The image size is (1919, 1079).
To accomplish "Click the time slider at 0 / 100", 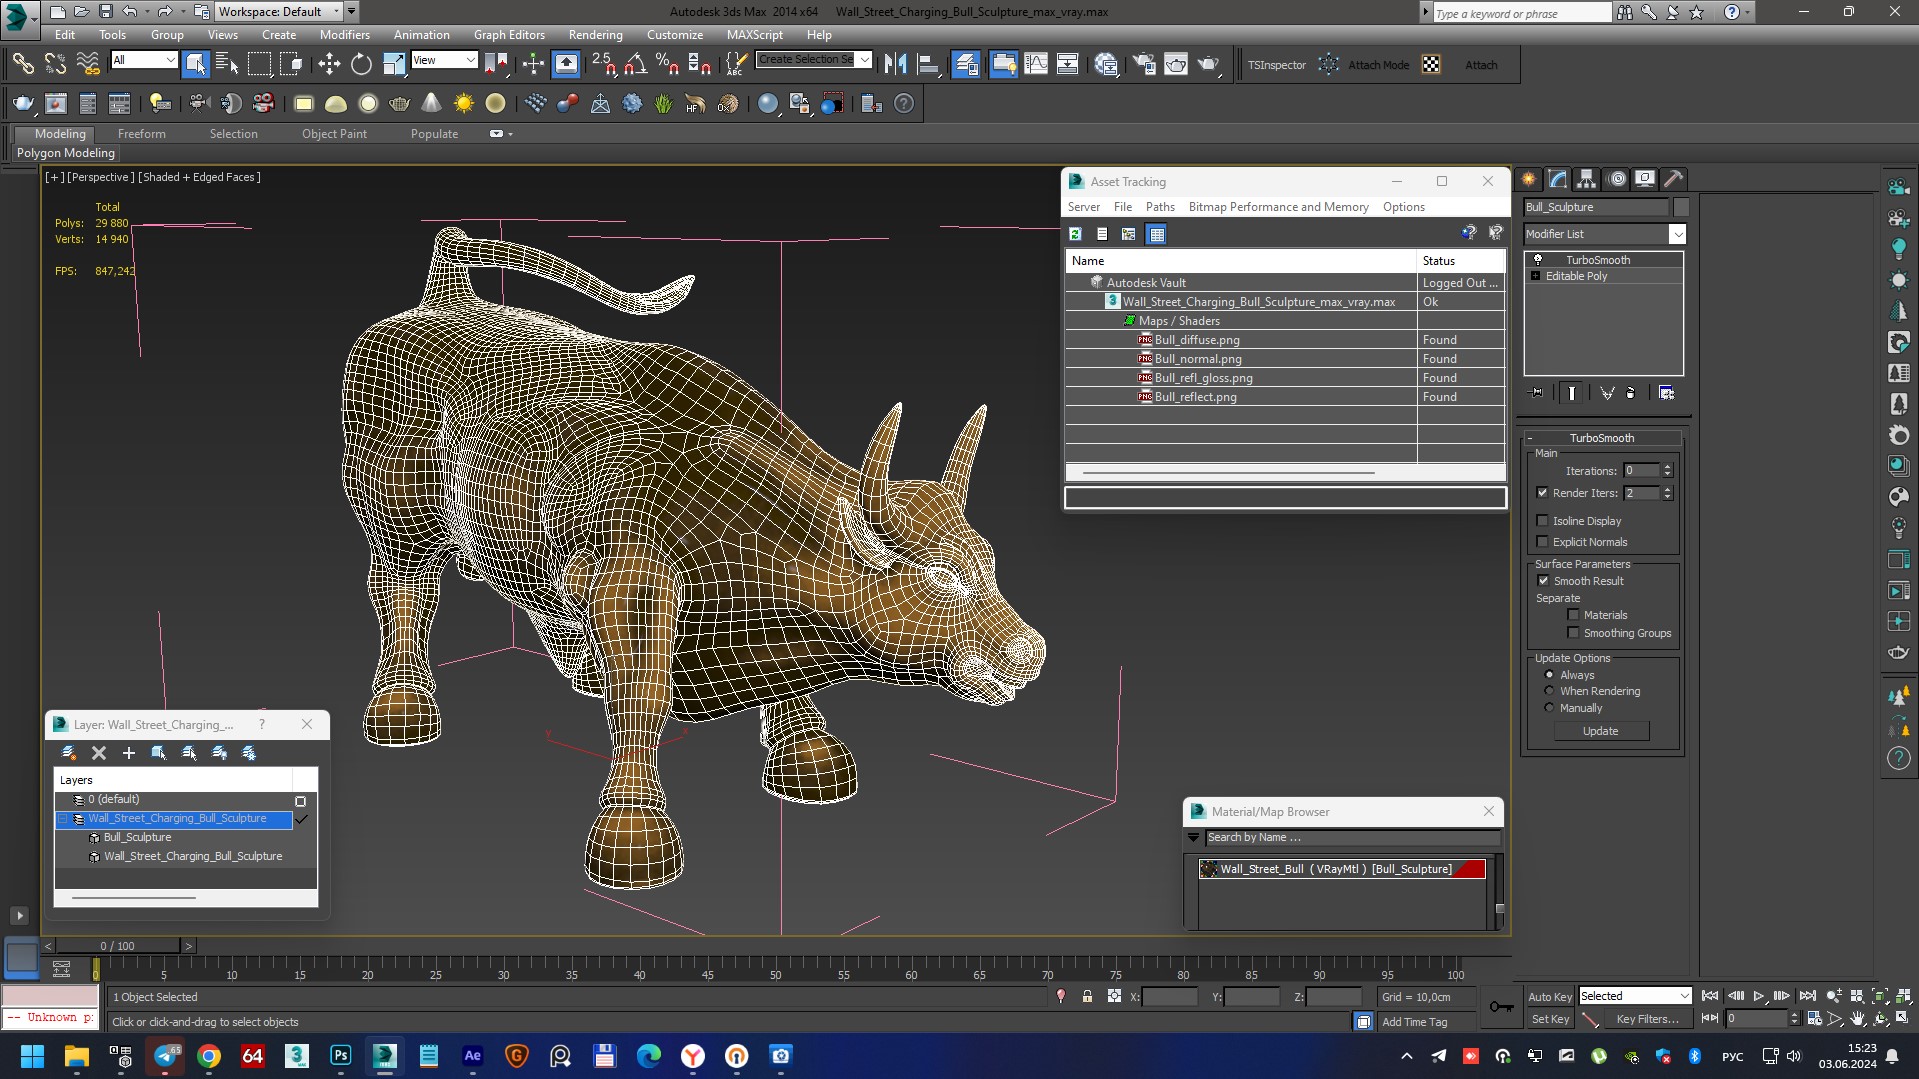I will pos(118,946).
